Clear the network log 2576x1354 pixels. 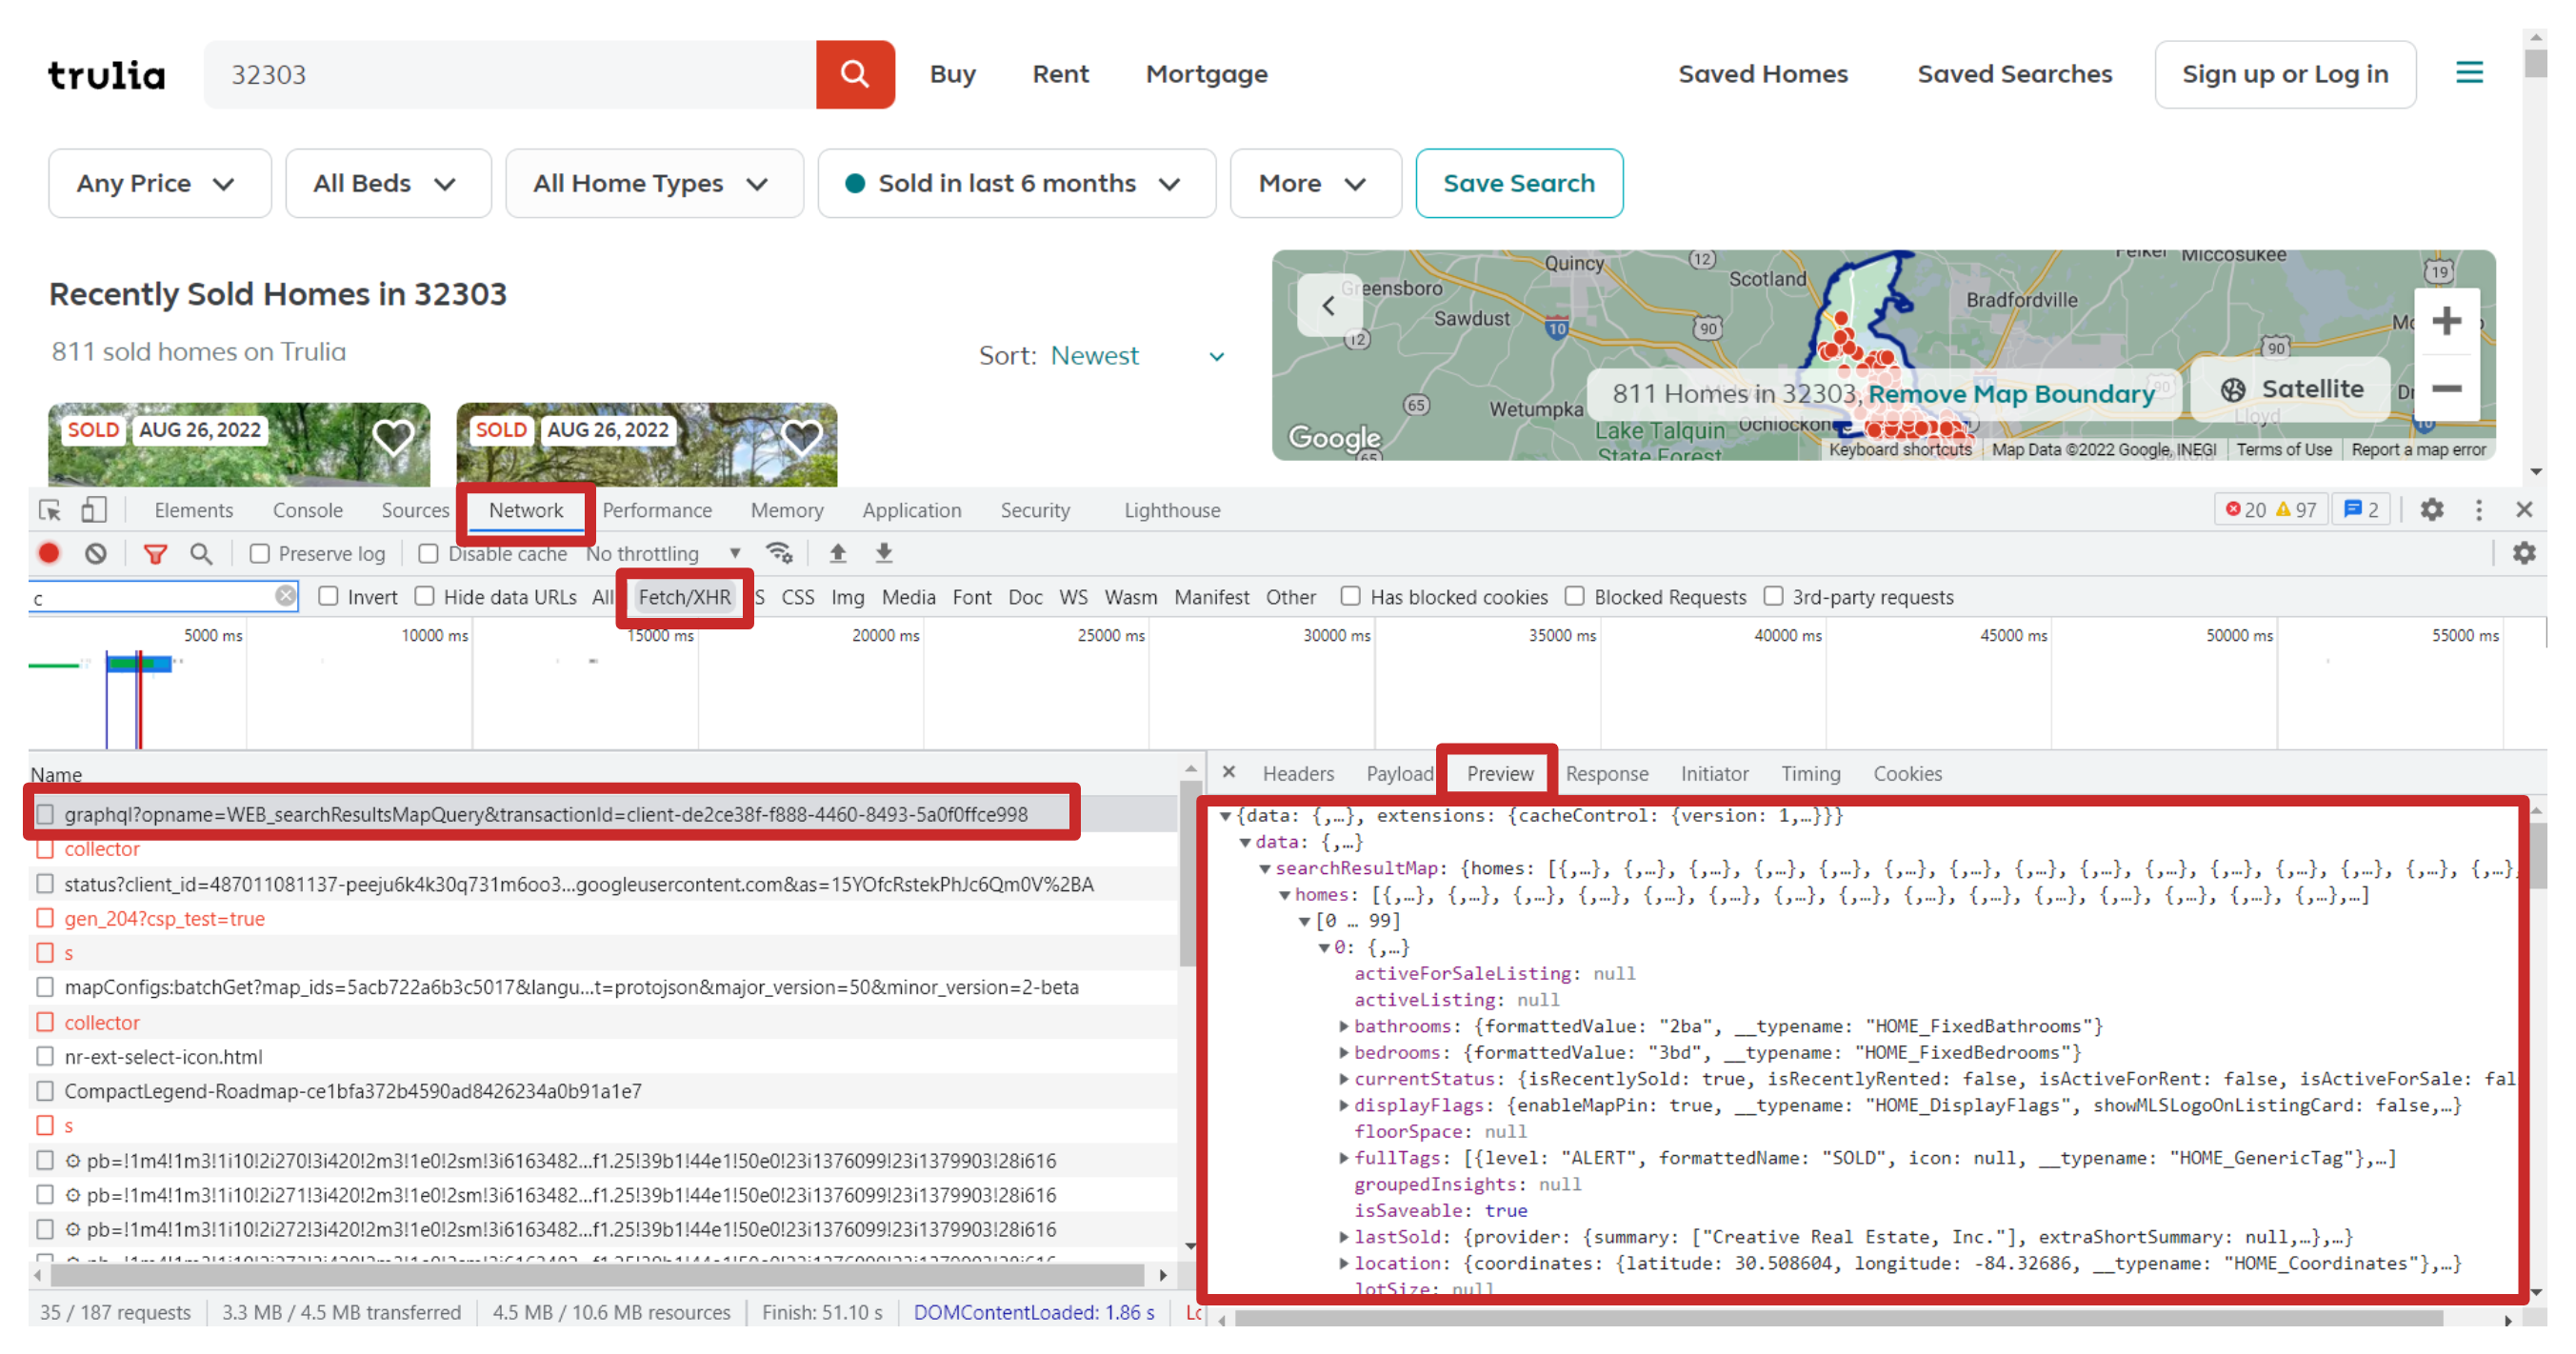[x=95, y=553]
